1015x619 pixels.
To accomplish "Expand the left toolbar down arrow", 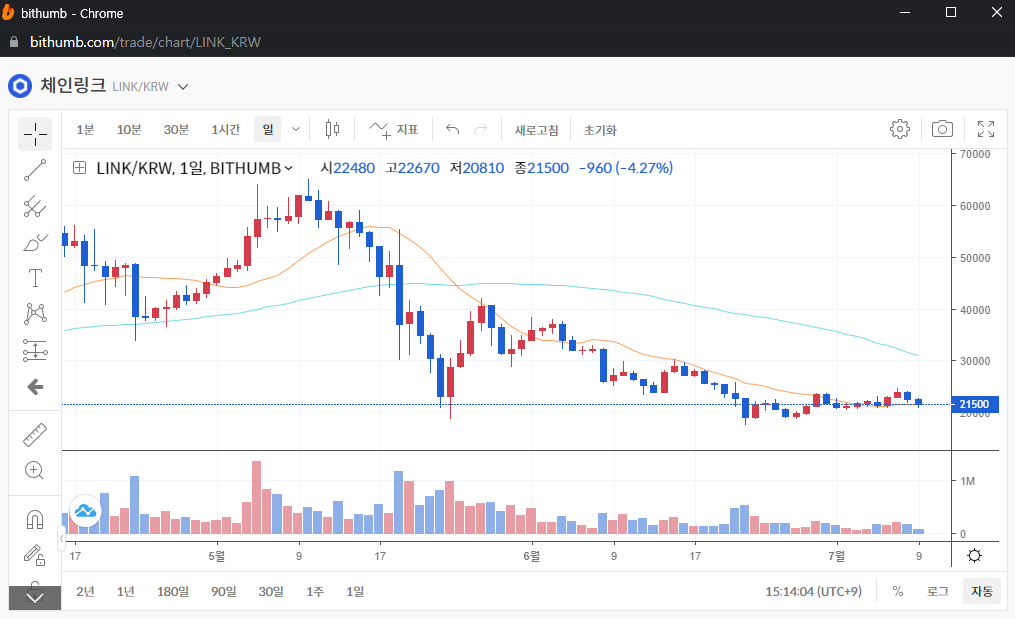I will point(35,598).
